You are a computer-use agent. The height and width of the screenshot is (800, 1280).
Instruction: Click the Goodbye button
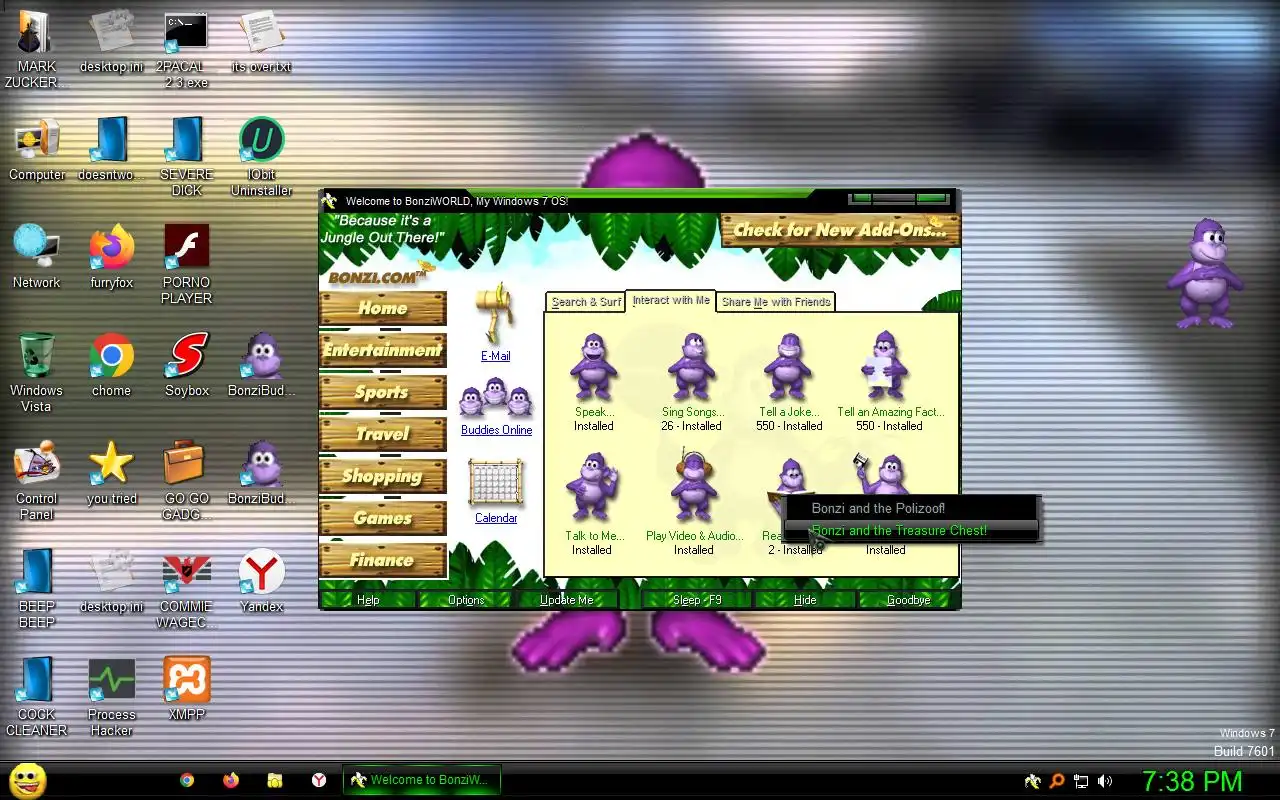coord(908,600)
